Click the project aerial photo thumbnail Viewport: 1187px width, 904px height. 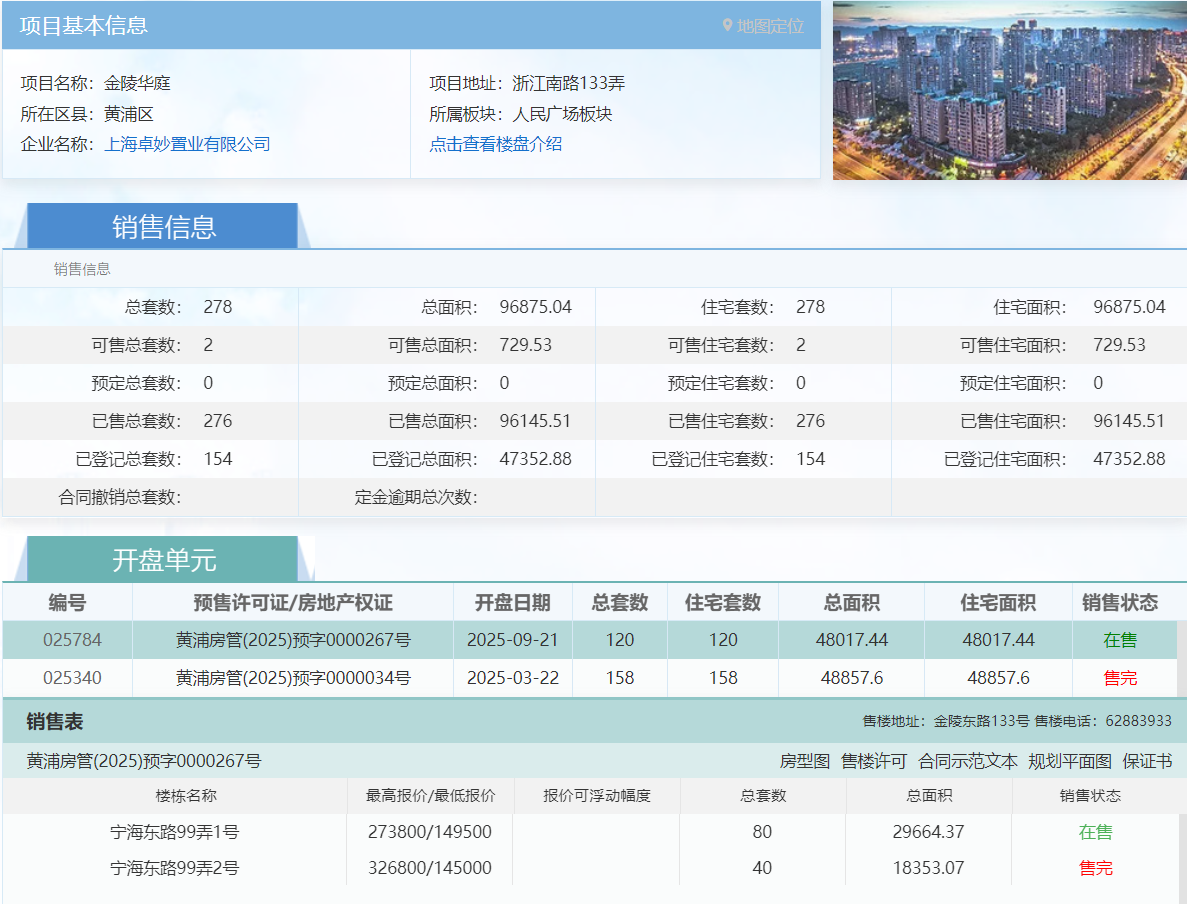pos(1009,89)
